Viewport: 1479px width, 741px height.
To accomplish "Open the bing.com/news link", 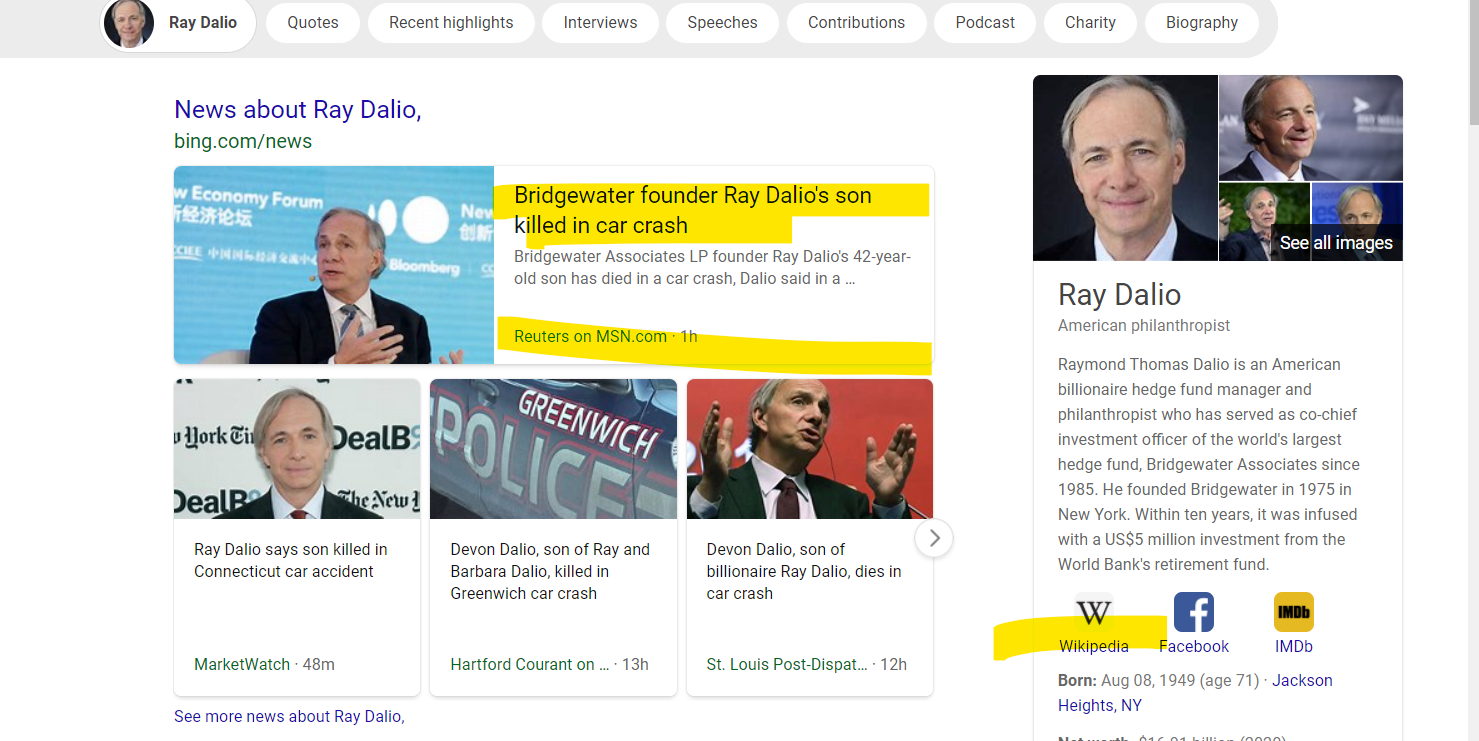I will 243,141.
